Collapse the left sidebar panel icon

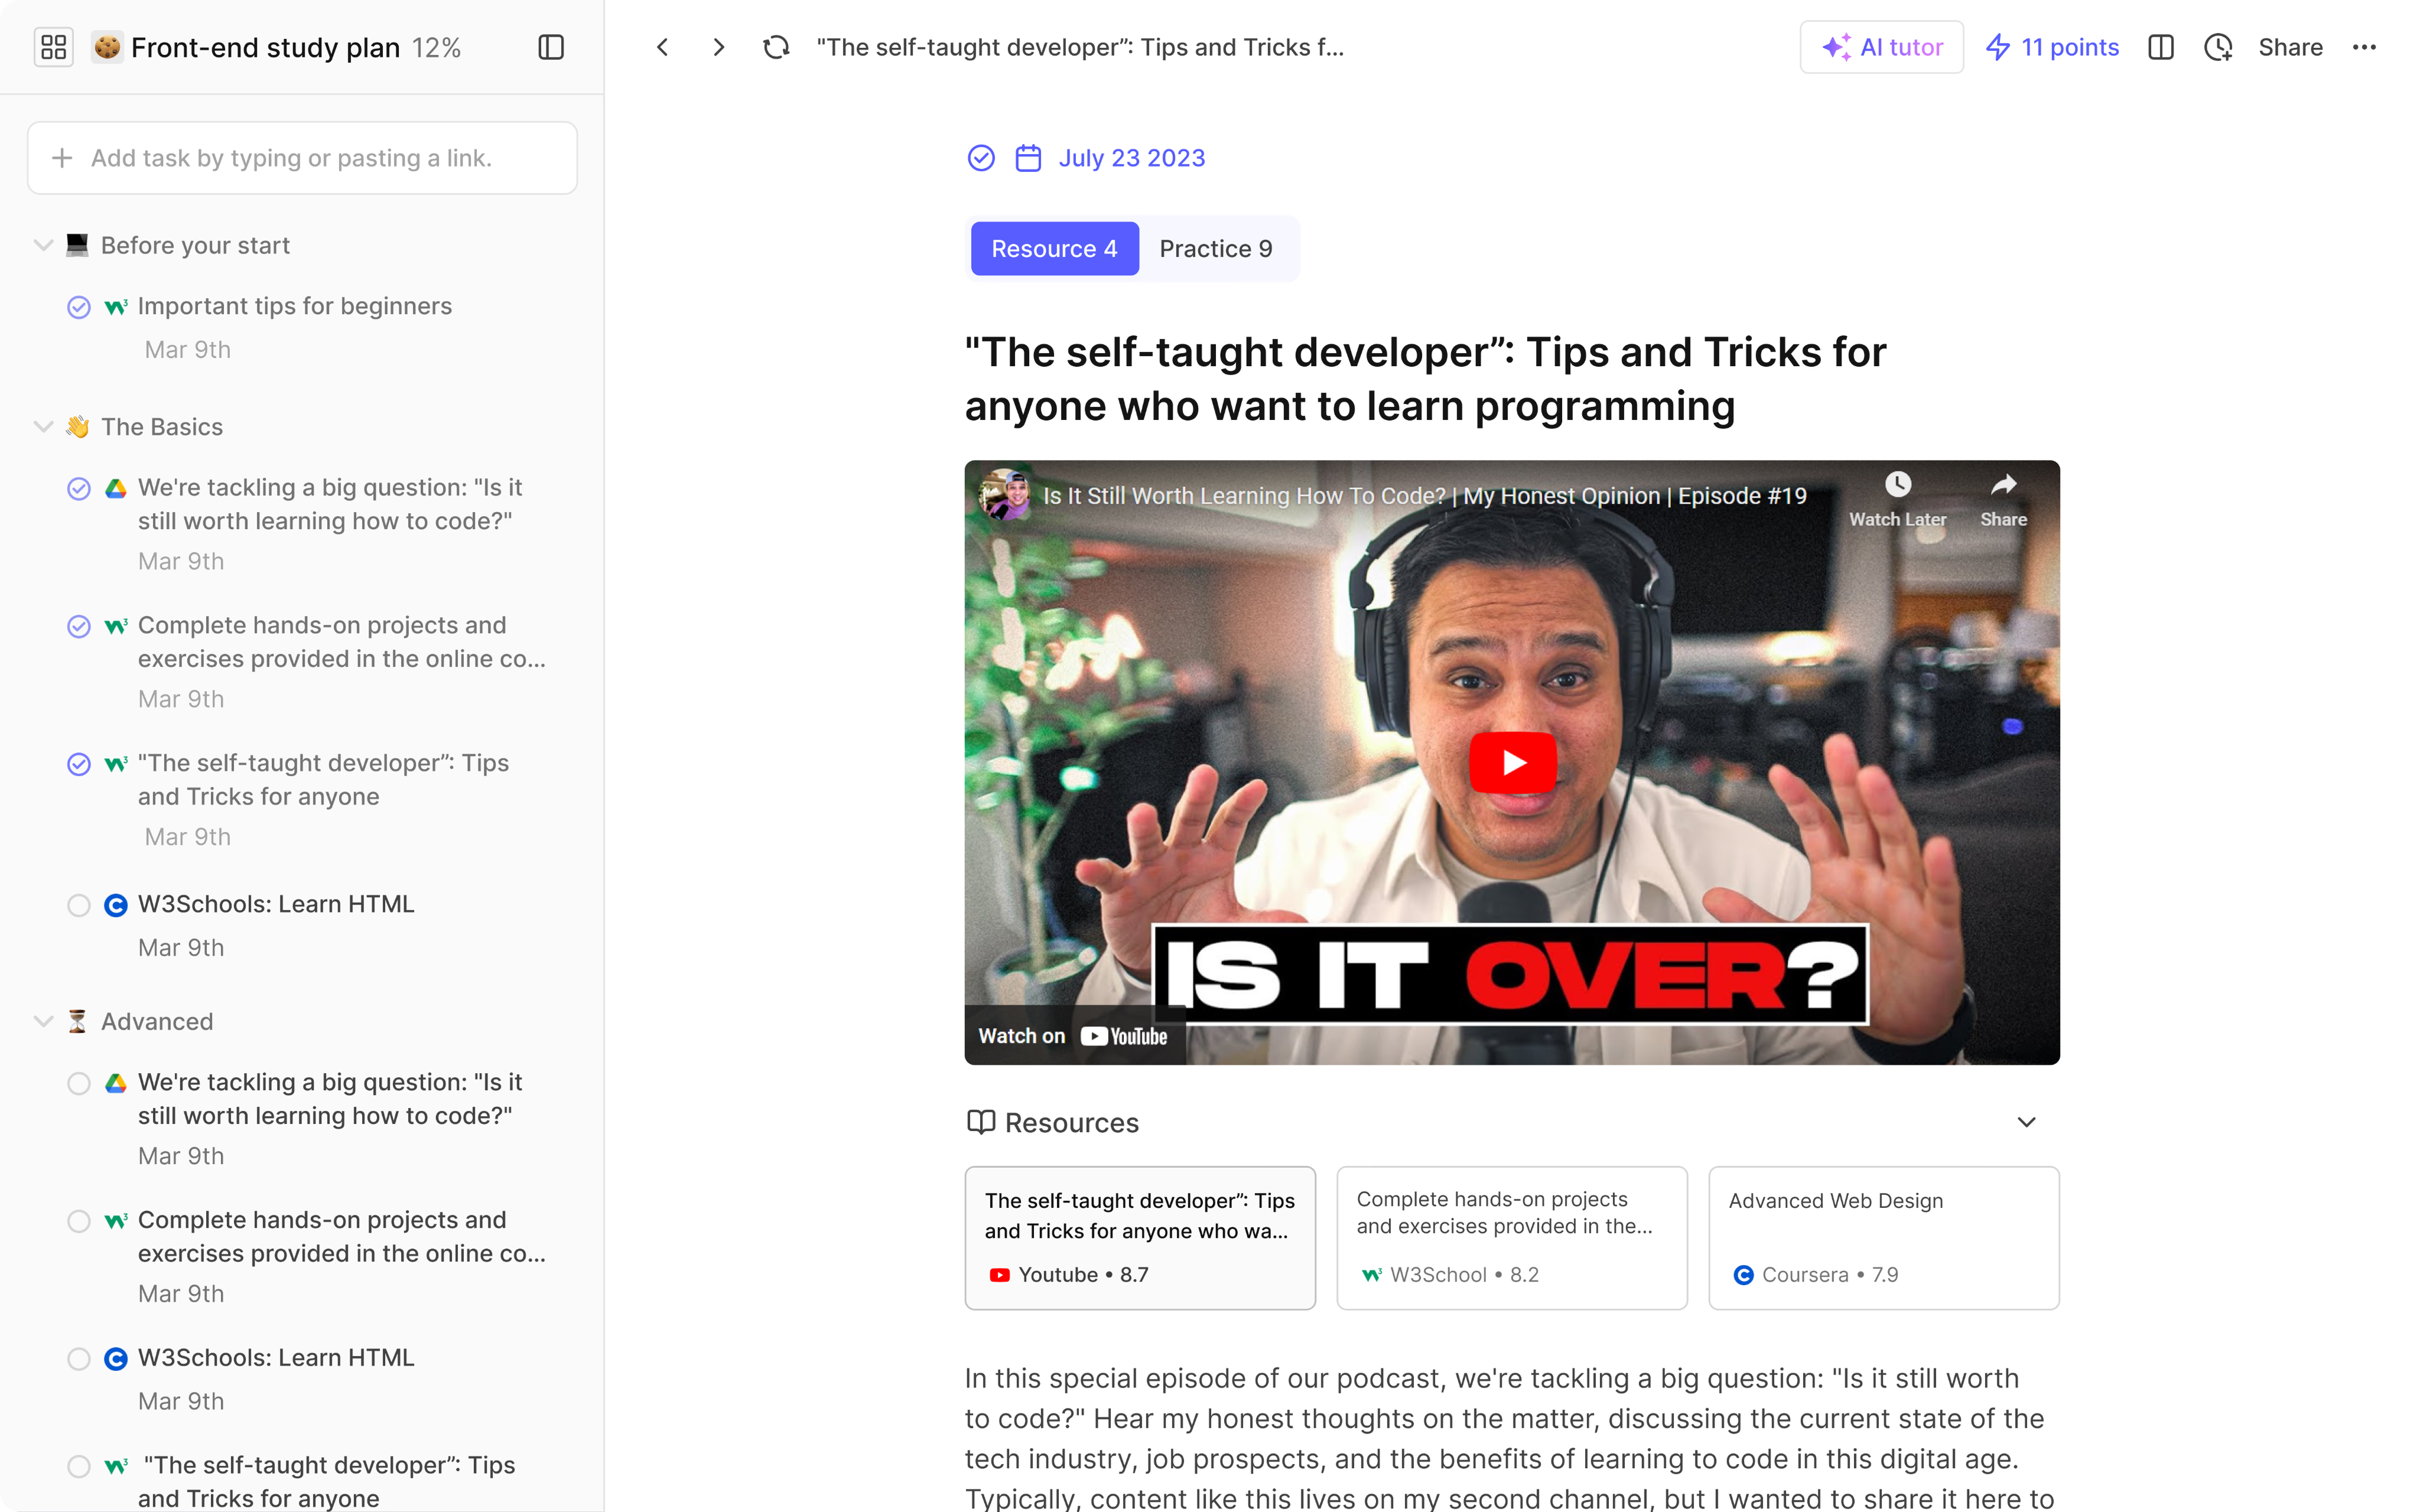pos(551,47)
